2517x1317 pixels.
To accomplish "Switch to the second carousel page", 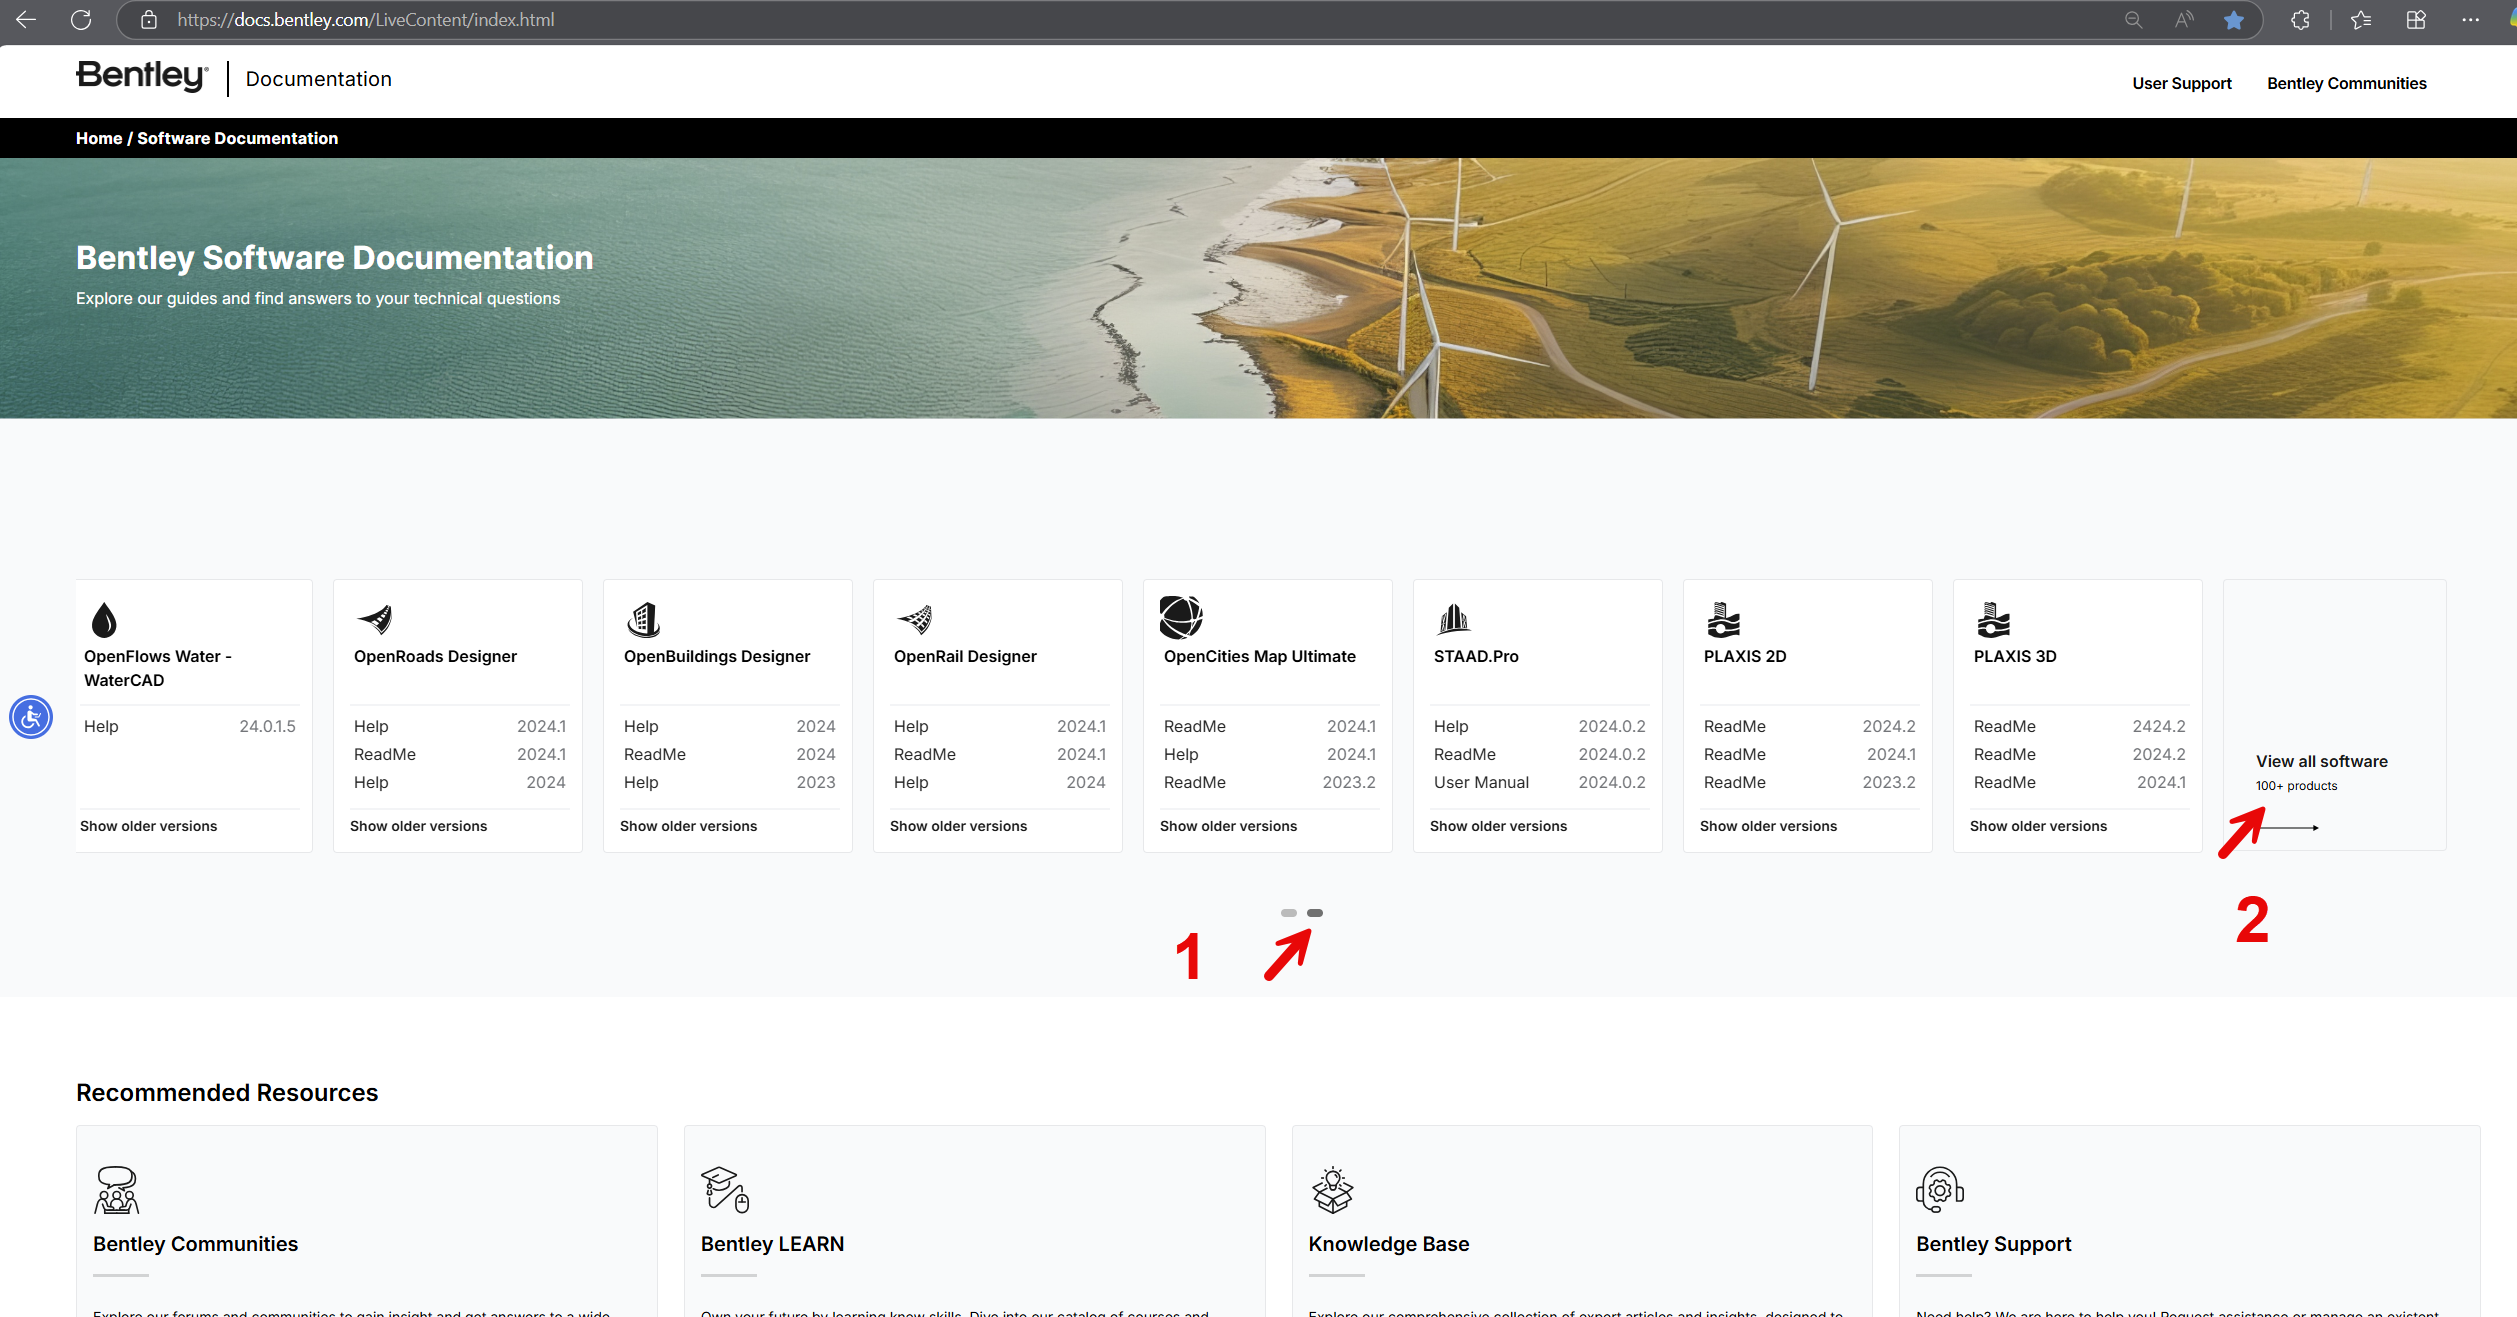I will point(1314,912).
